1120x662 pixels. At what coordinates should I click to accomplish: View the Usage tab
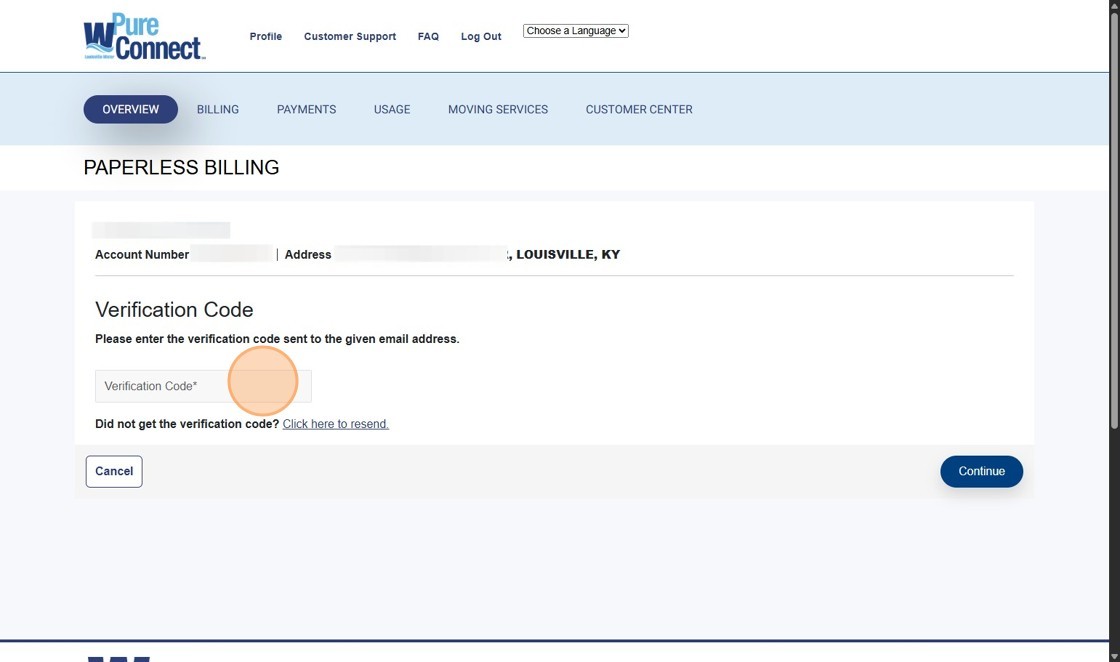(x=392, y=109)
